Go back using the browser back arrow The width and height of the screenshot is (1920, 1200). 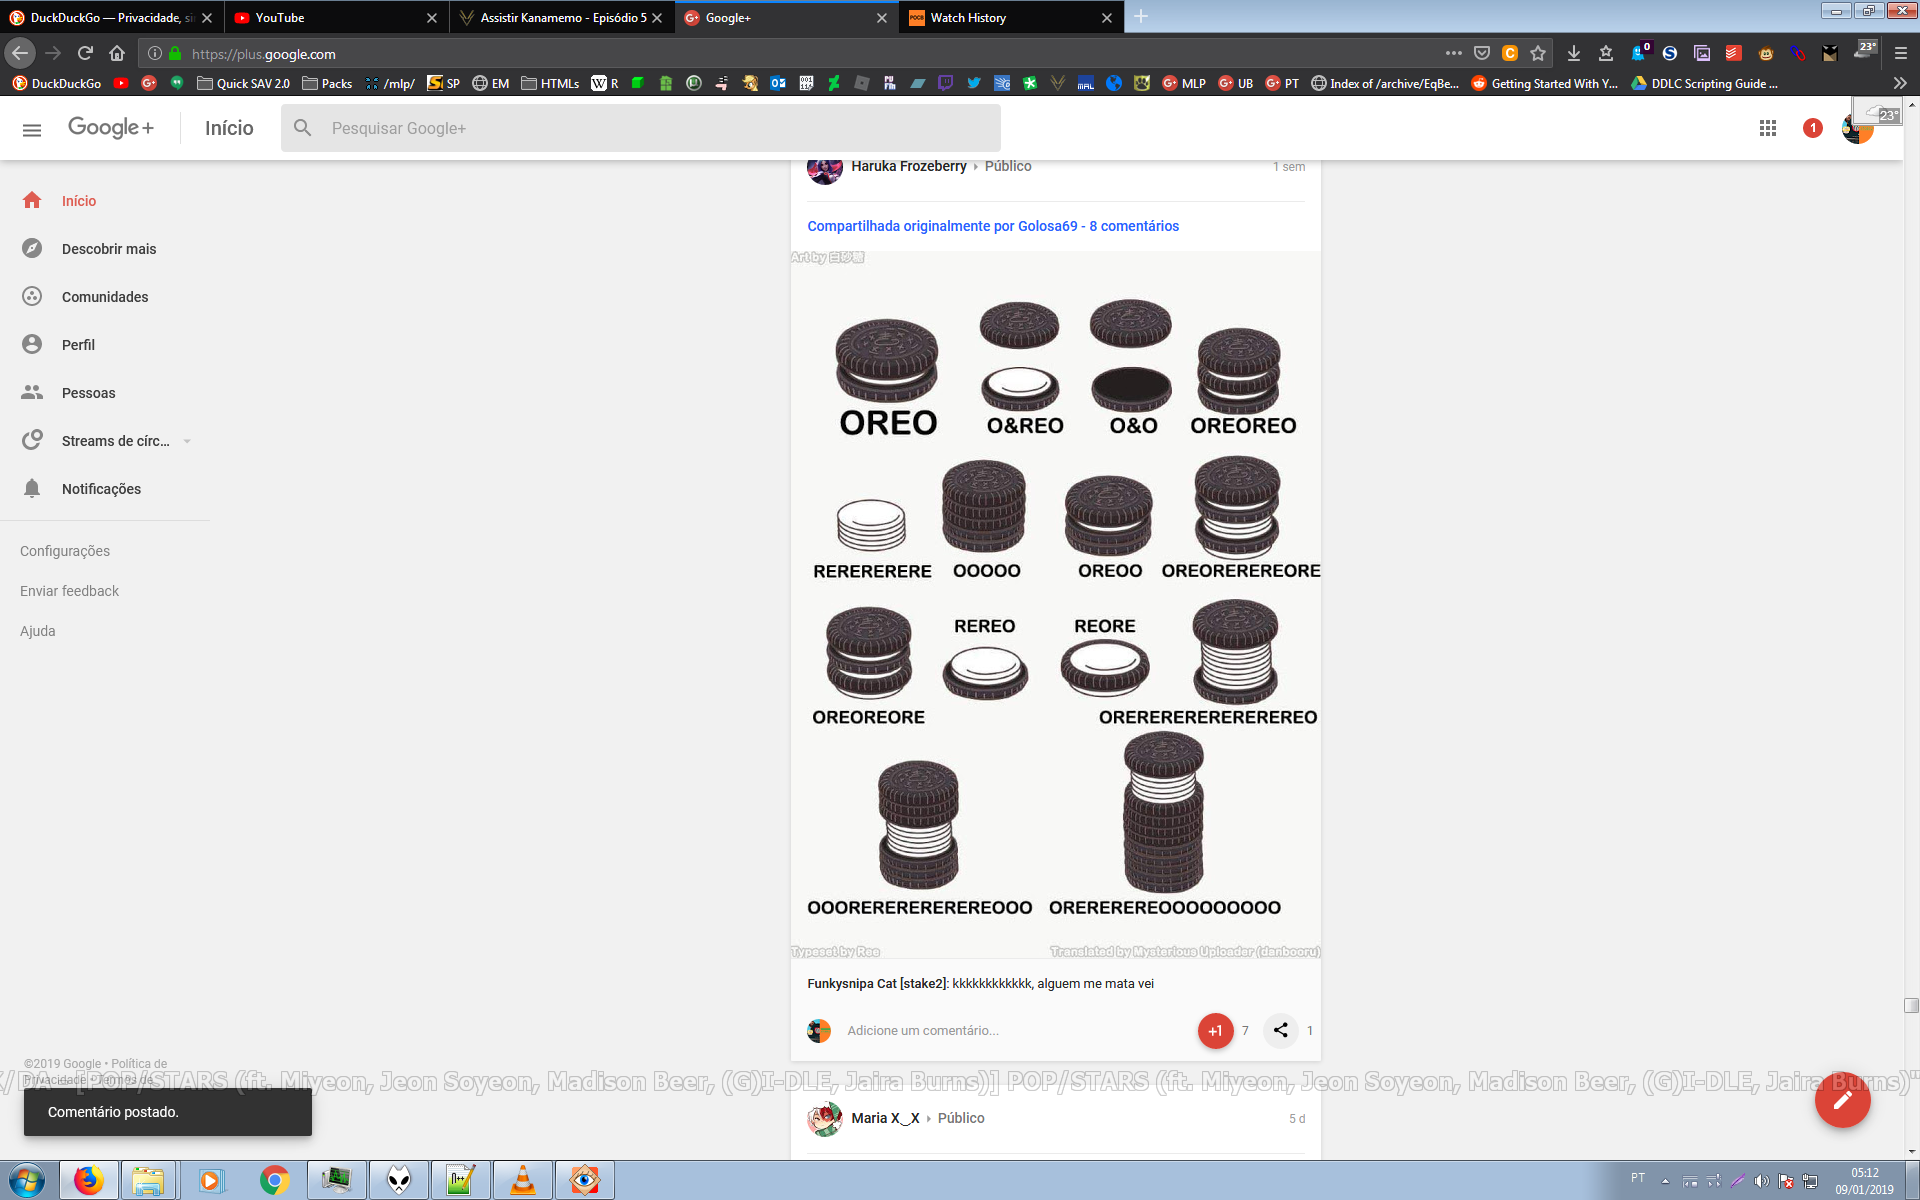pos(20,53)
